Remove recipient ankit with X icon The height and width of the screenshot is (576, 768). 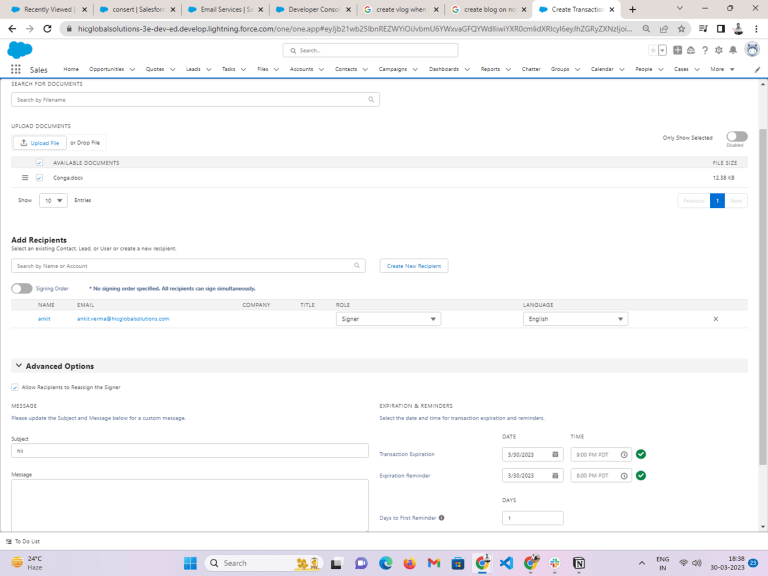716,319
